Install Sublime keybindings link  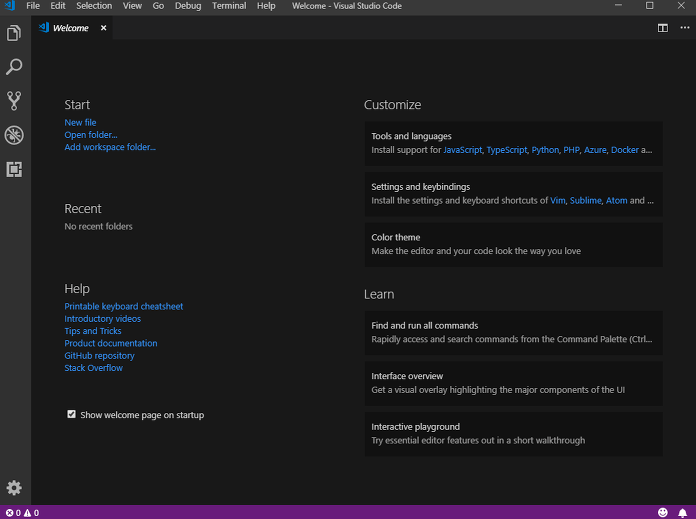tap(585, 201)
